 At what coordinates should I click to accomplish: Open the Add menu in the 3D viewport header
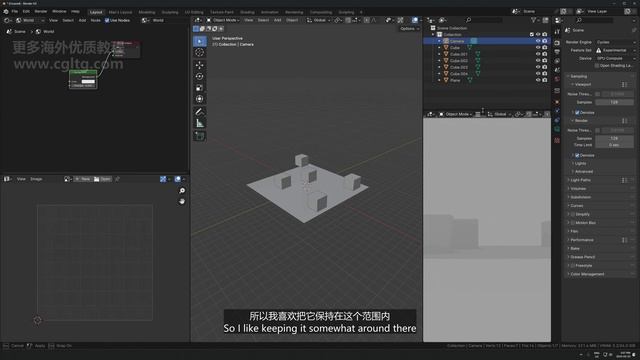pyautogui.click(x=278, y=20)
